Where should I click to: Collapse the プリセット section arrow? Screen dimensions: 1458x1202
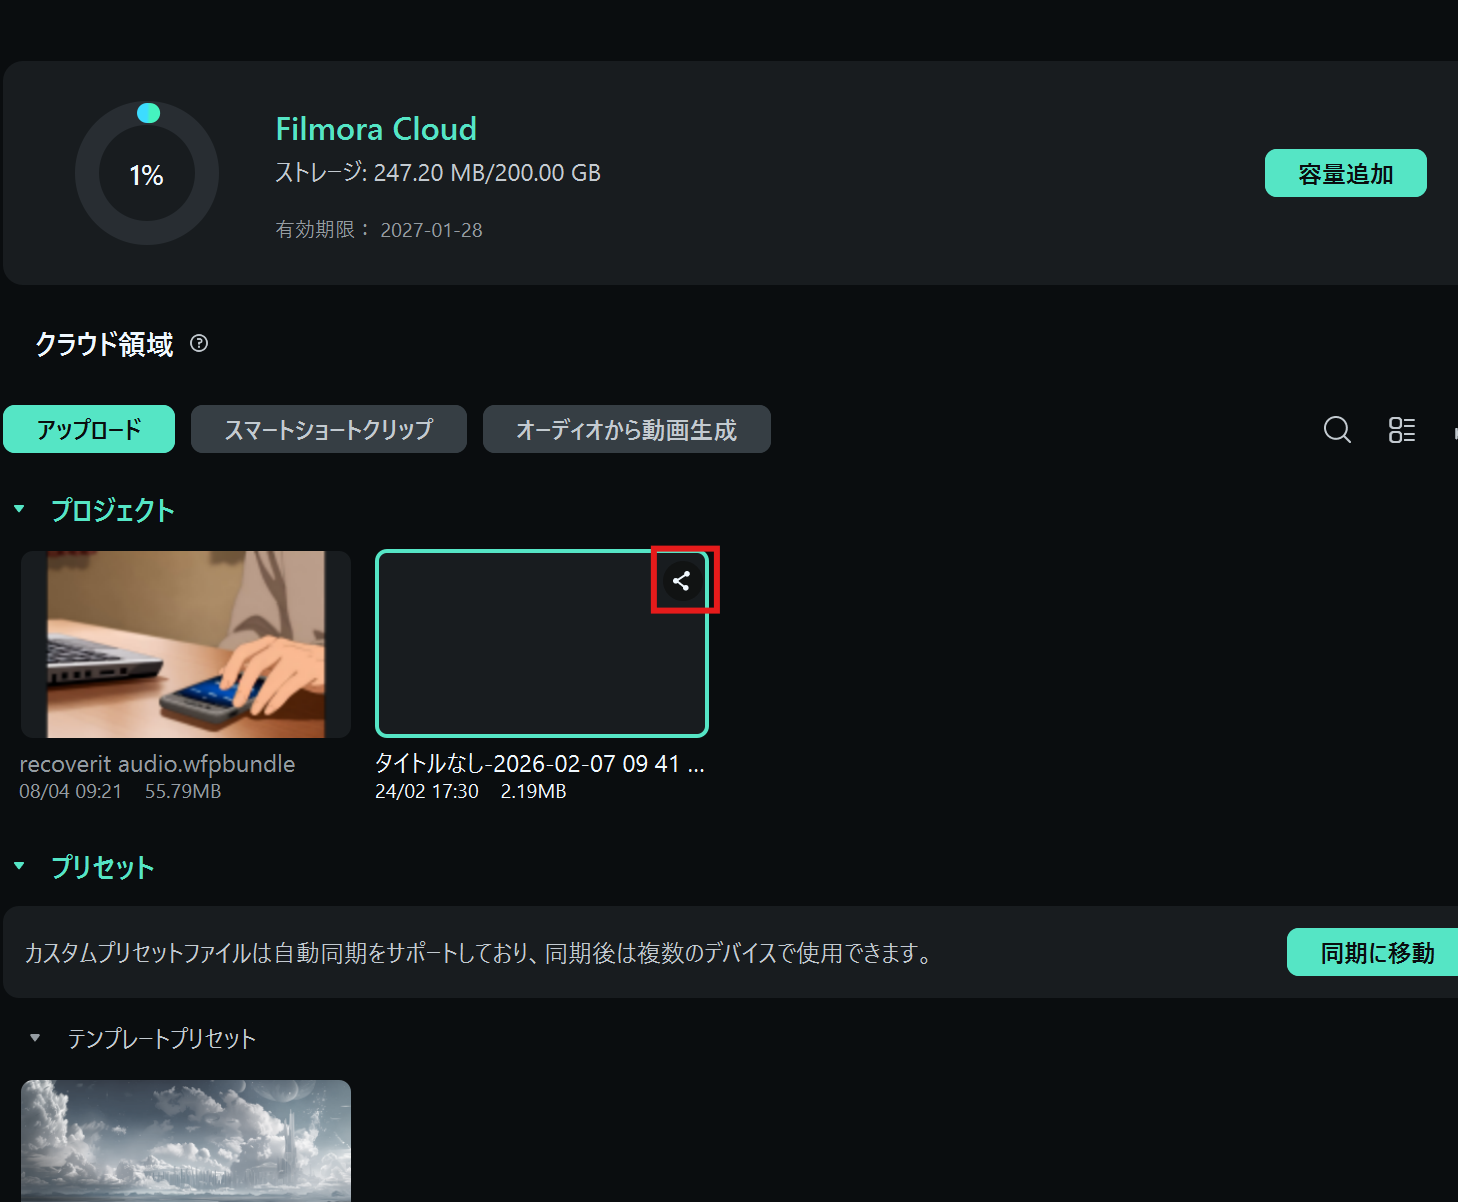click(x=19, y=866)
